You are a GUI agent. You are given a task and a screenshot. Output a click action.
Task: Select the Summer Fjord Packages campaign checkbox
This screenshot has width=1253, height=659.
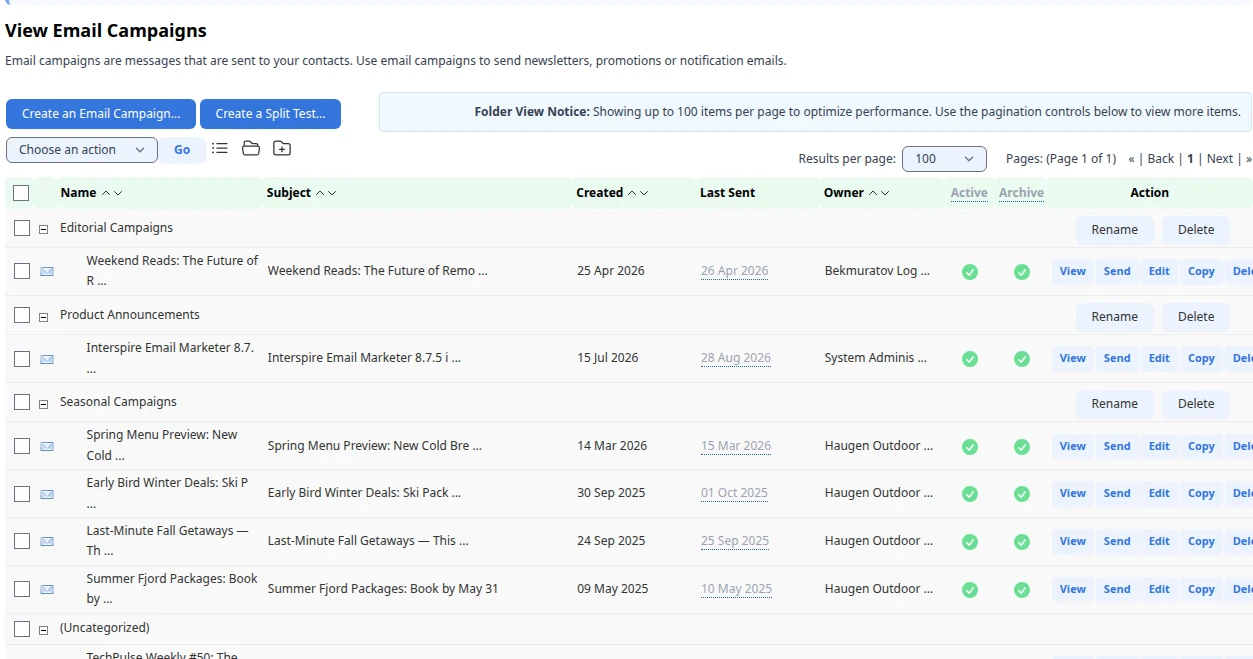22,588
